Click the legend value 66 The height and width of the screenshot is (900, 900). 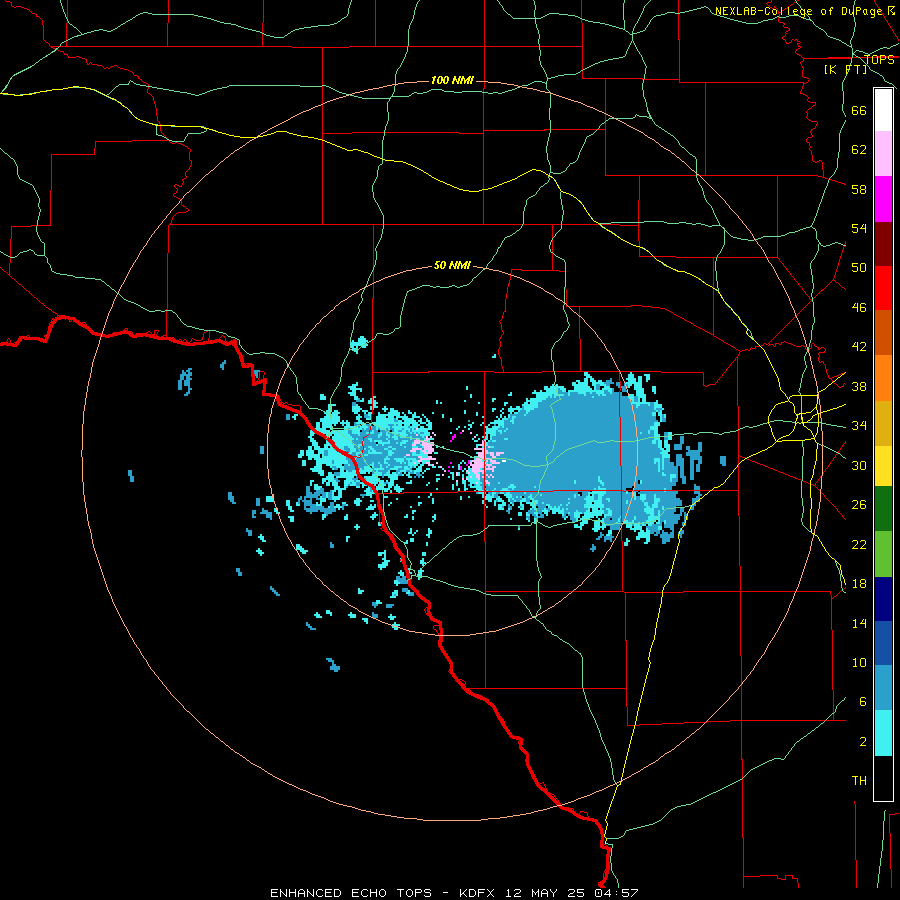(859, 110)
